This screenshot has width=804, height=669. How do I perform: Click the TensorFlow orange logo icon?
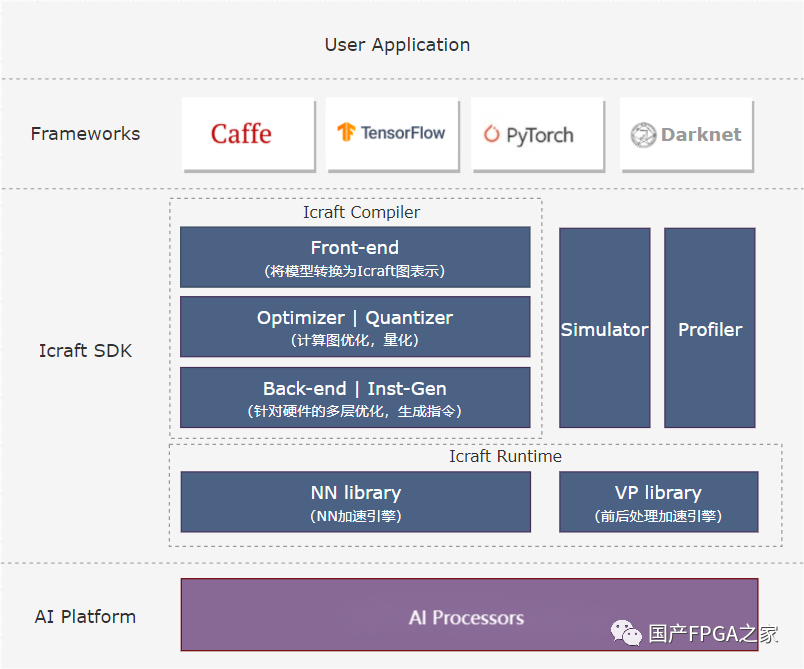point(346,132)
